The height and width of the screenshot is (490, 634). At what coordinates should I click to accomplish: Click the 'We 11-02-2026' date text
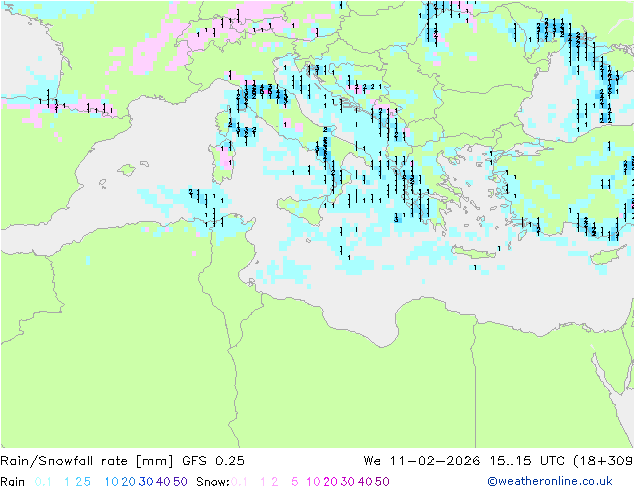(422, 461)
